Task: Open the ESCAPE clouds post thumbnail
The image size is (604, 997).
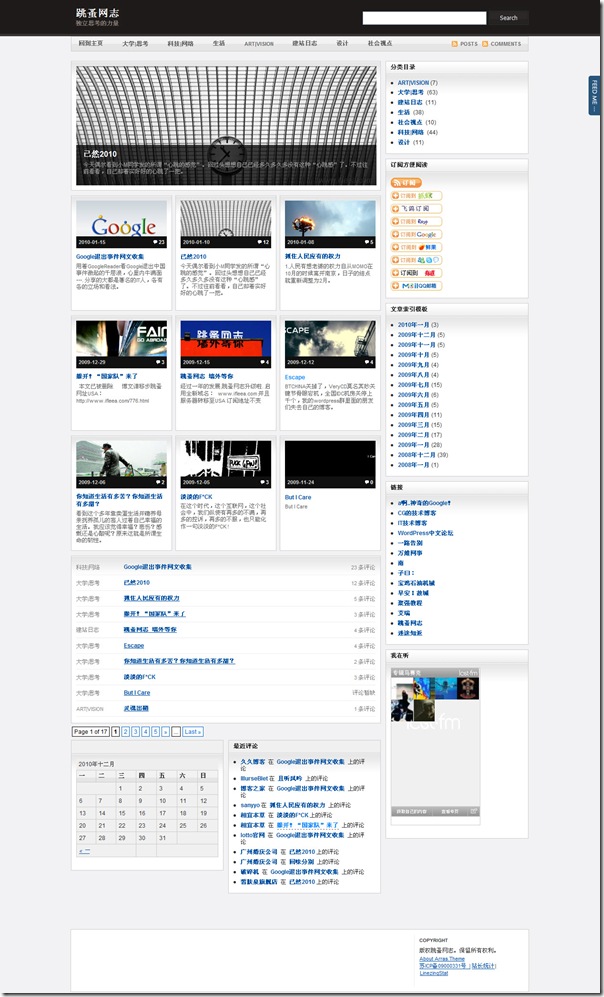Action: (x=330, y=344)
